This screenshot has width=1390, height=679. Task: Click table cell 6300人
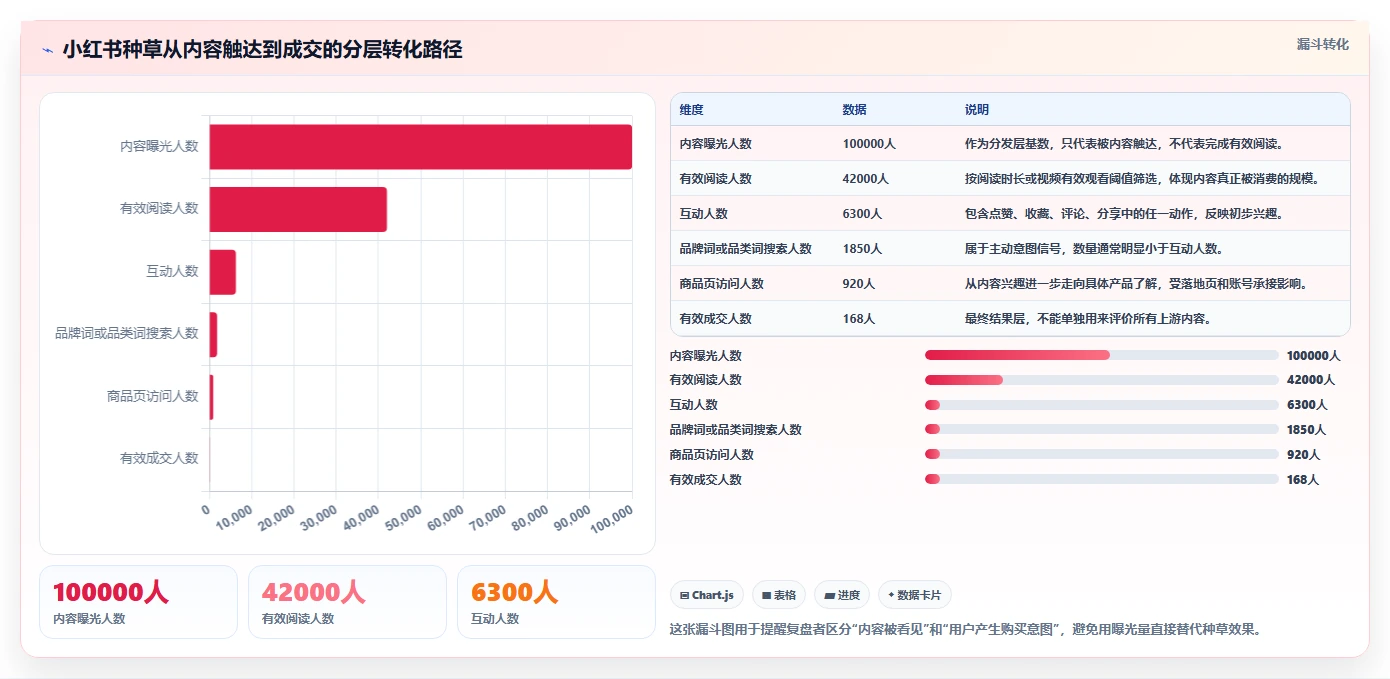(x=862, y=214)
